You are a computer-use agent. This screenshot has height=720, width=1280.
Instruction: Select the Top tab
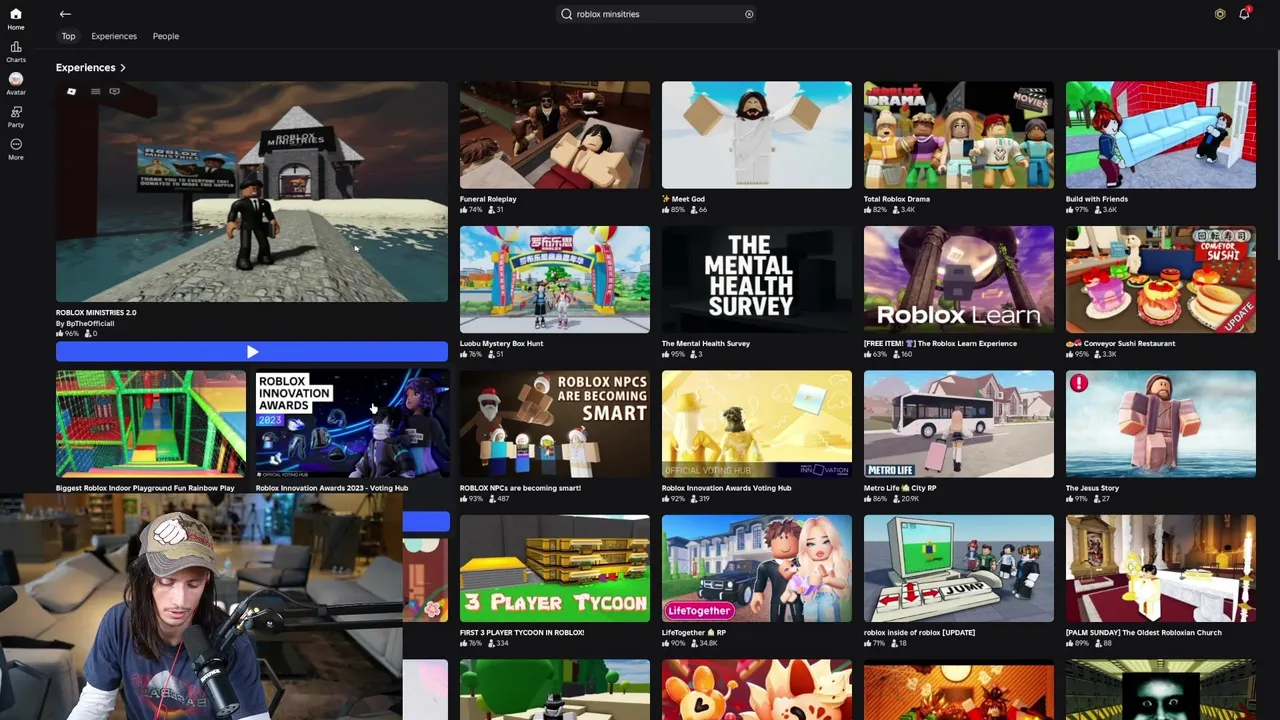coord(68,36)
